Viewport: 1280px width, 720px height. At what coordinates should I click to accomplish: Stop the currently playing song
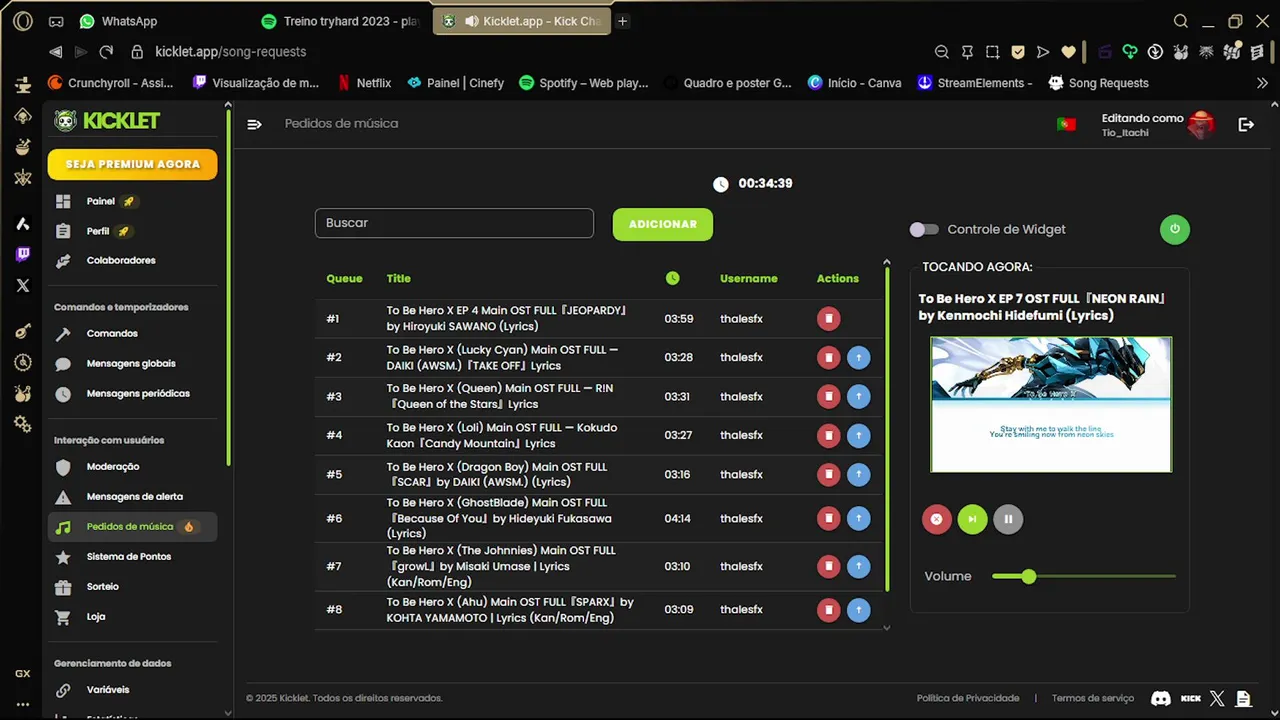tap(936, 519)
